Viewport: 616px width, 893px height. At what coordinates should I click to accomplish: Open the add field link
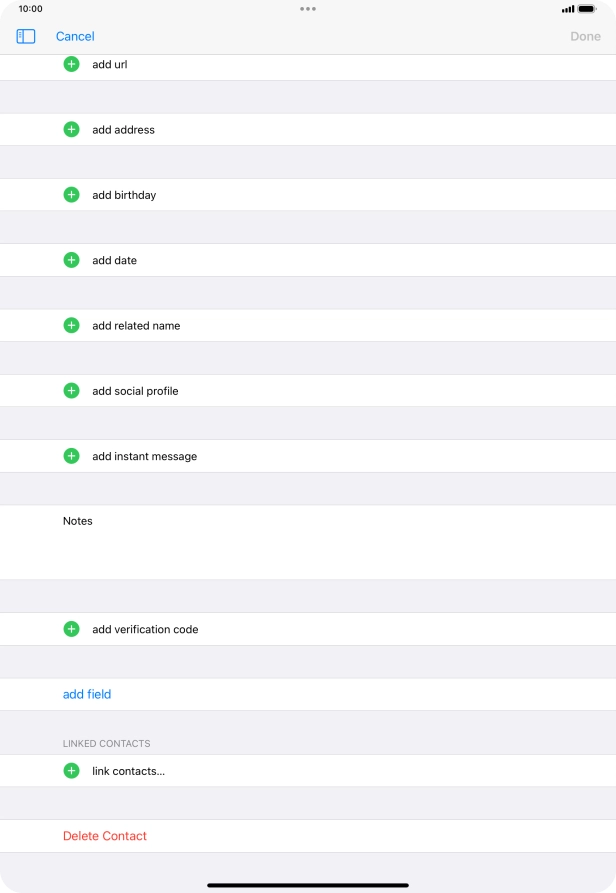pos(87,694)
